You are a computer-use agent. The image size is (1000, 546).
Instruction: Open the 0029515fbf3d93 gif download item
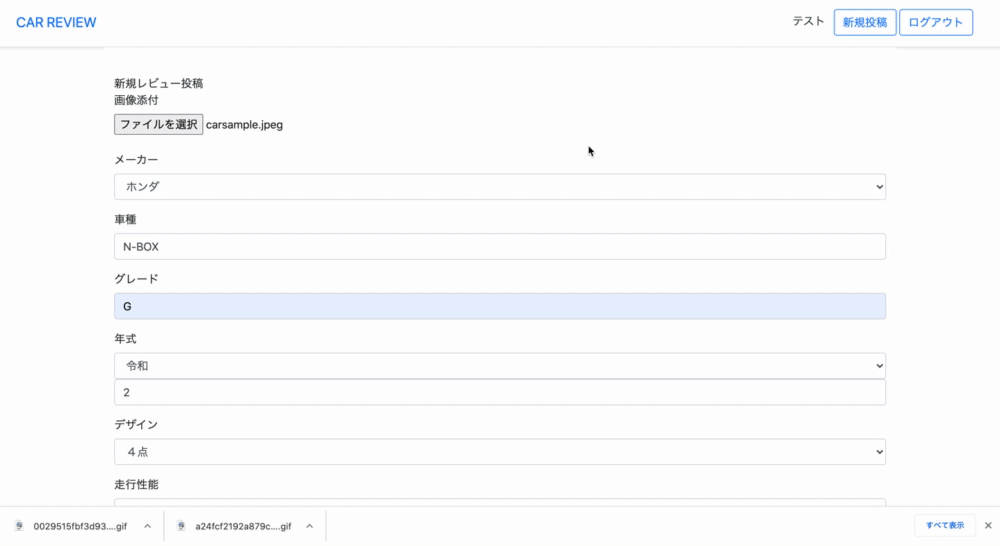point(80,526)
